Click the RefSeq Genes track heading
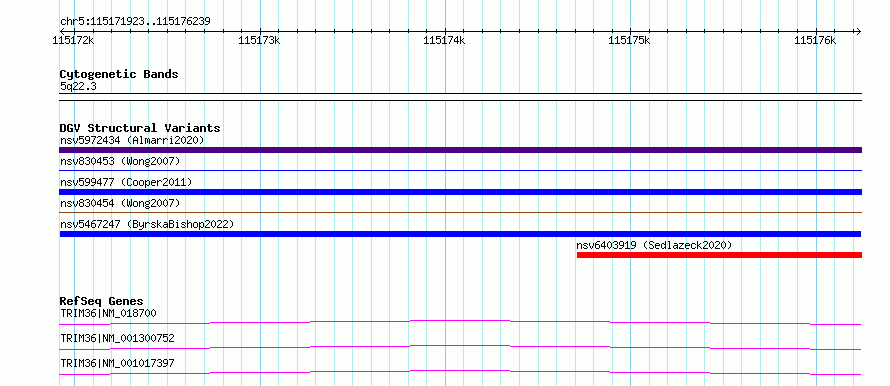 (102, 301)
